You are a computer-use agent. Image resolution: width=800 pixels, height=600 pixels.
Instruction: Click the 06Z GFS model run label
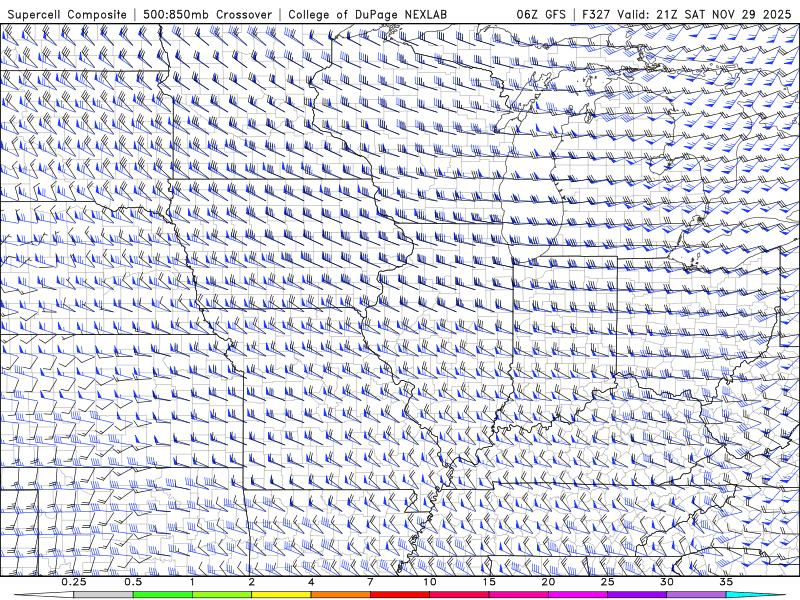541,14
